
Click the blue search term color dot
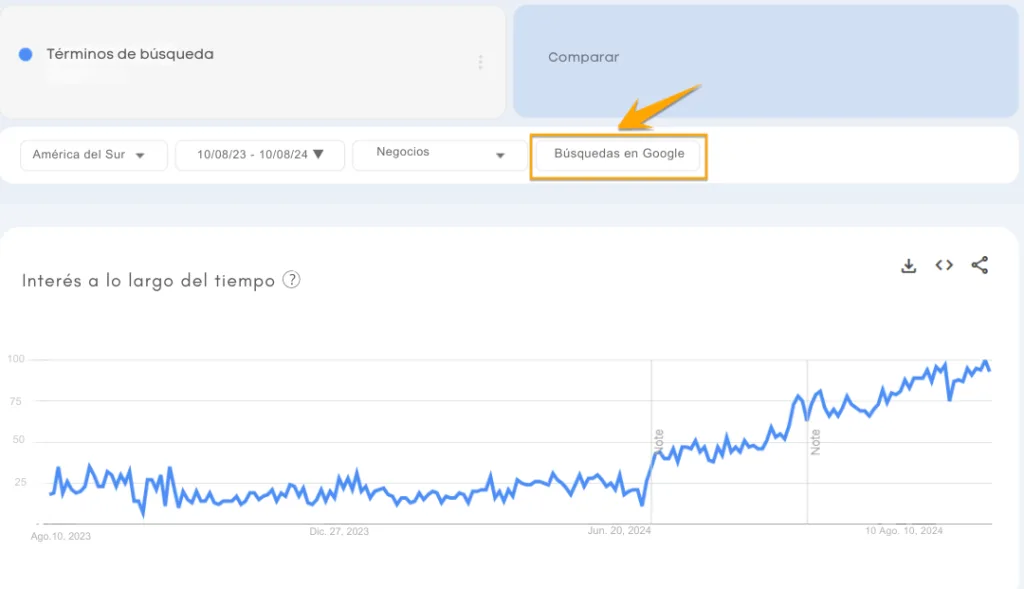(26, 55)
